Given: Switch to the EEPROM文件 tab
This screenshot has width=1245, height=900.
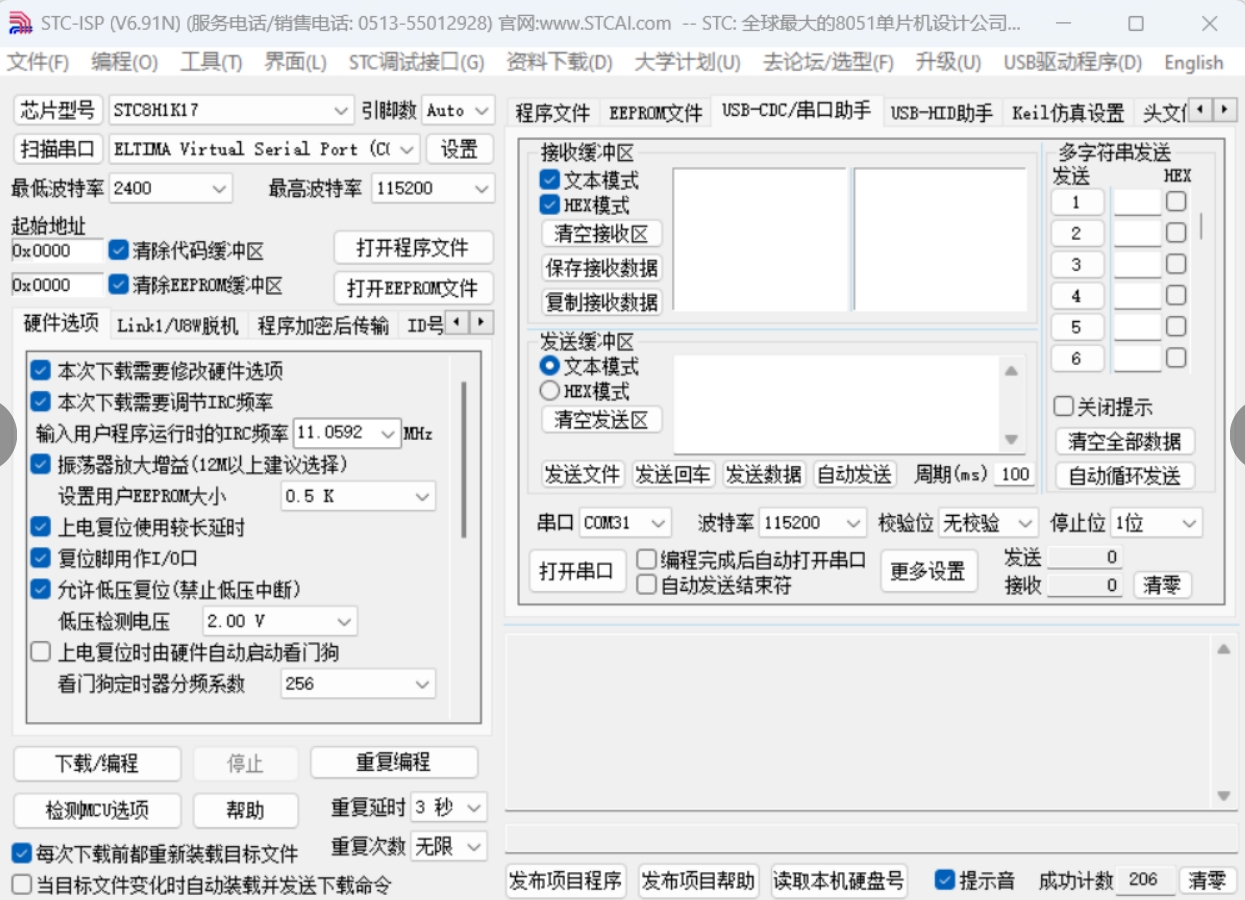Looking at the screenshot, I should click(656, 113).
